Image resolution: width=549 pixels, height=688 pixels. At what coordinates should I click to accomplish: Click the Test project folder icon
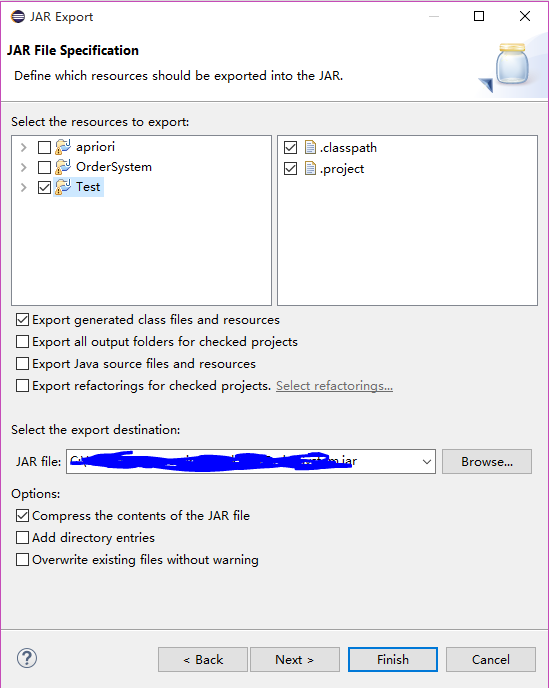pyautogui.click(x=63, y=187)
